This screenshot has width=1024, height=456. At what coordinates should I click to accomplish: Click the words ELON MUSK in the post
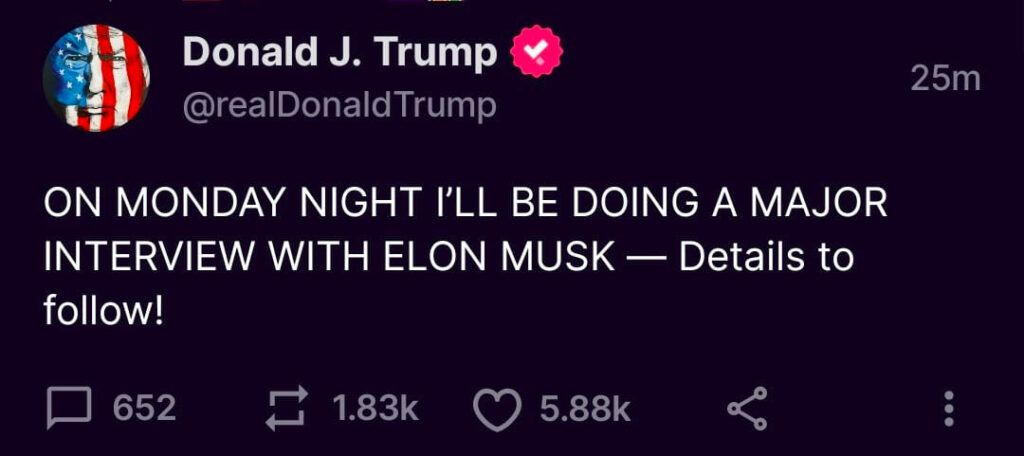[537, 257]
